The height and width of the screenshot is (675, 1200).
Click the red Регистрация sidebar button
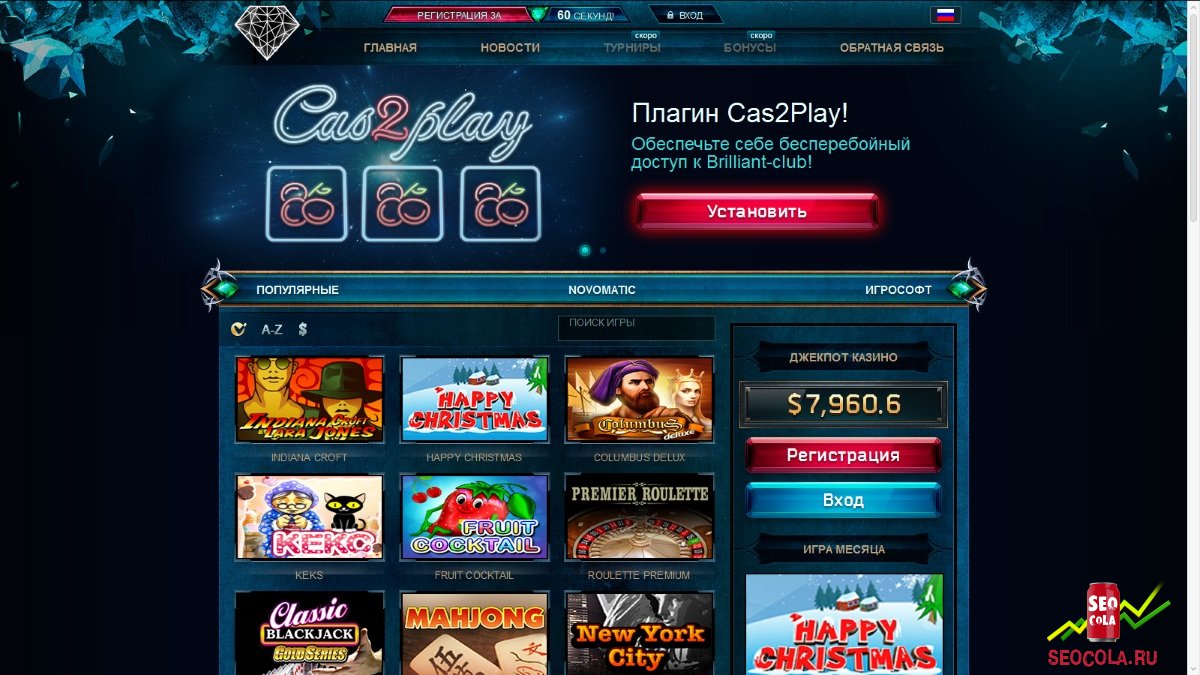843,455
